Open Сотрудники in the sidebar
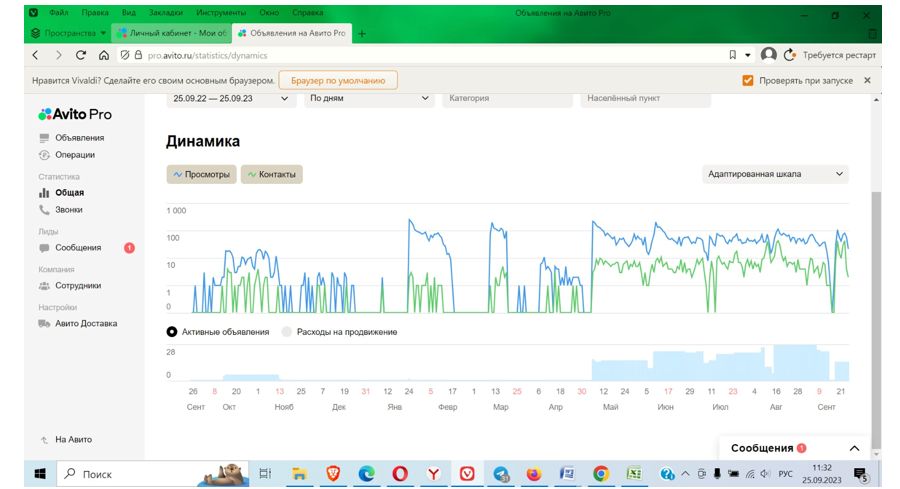 (78, 286)
